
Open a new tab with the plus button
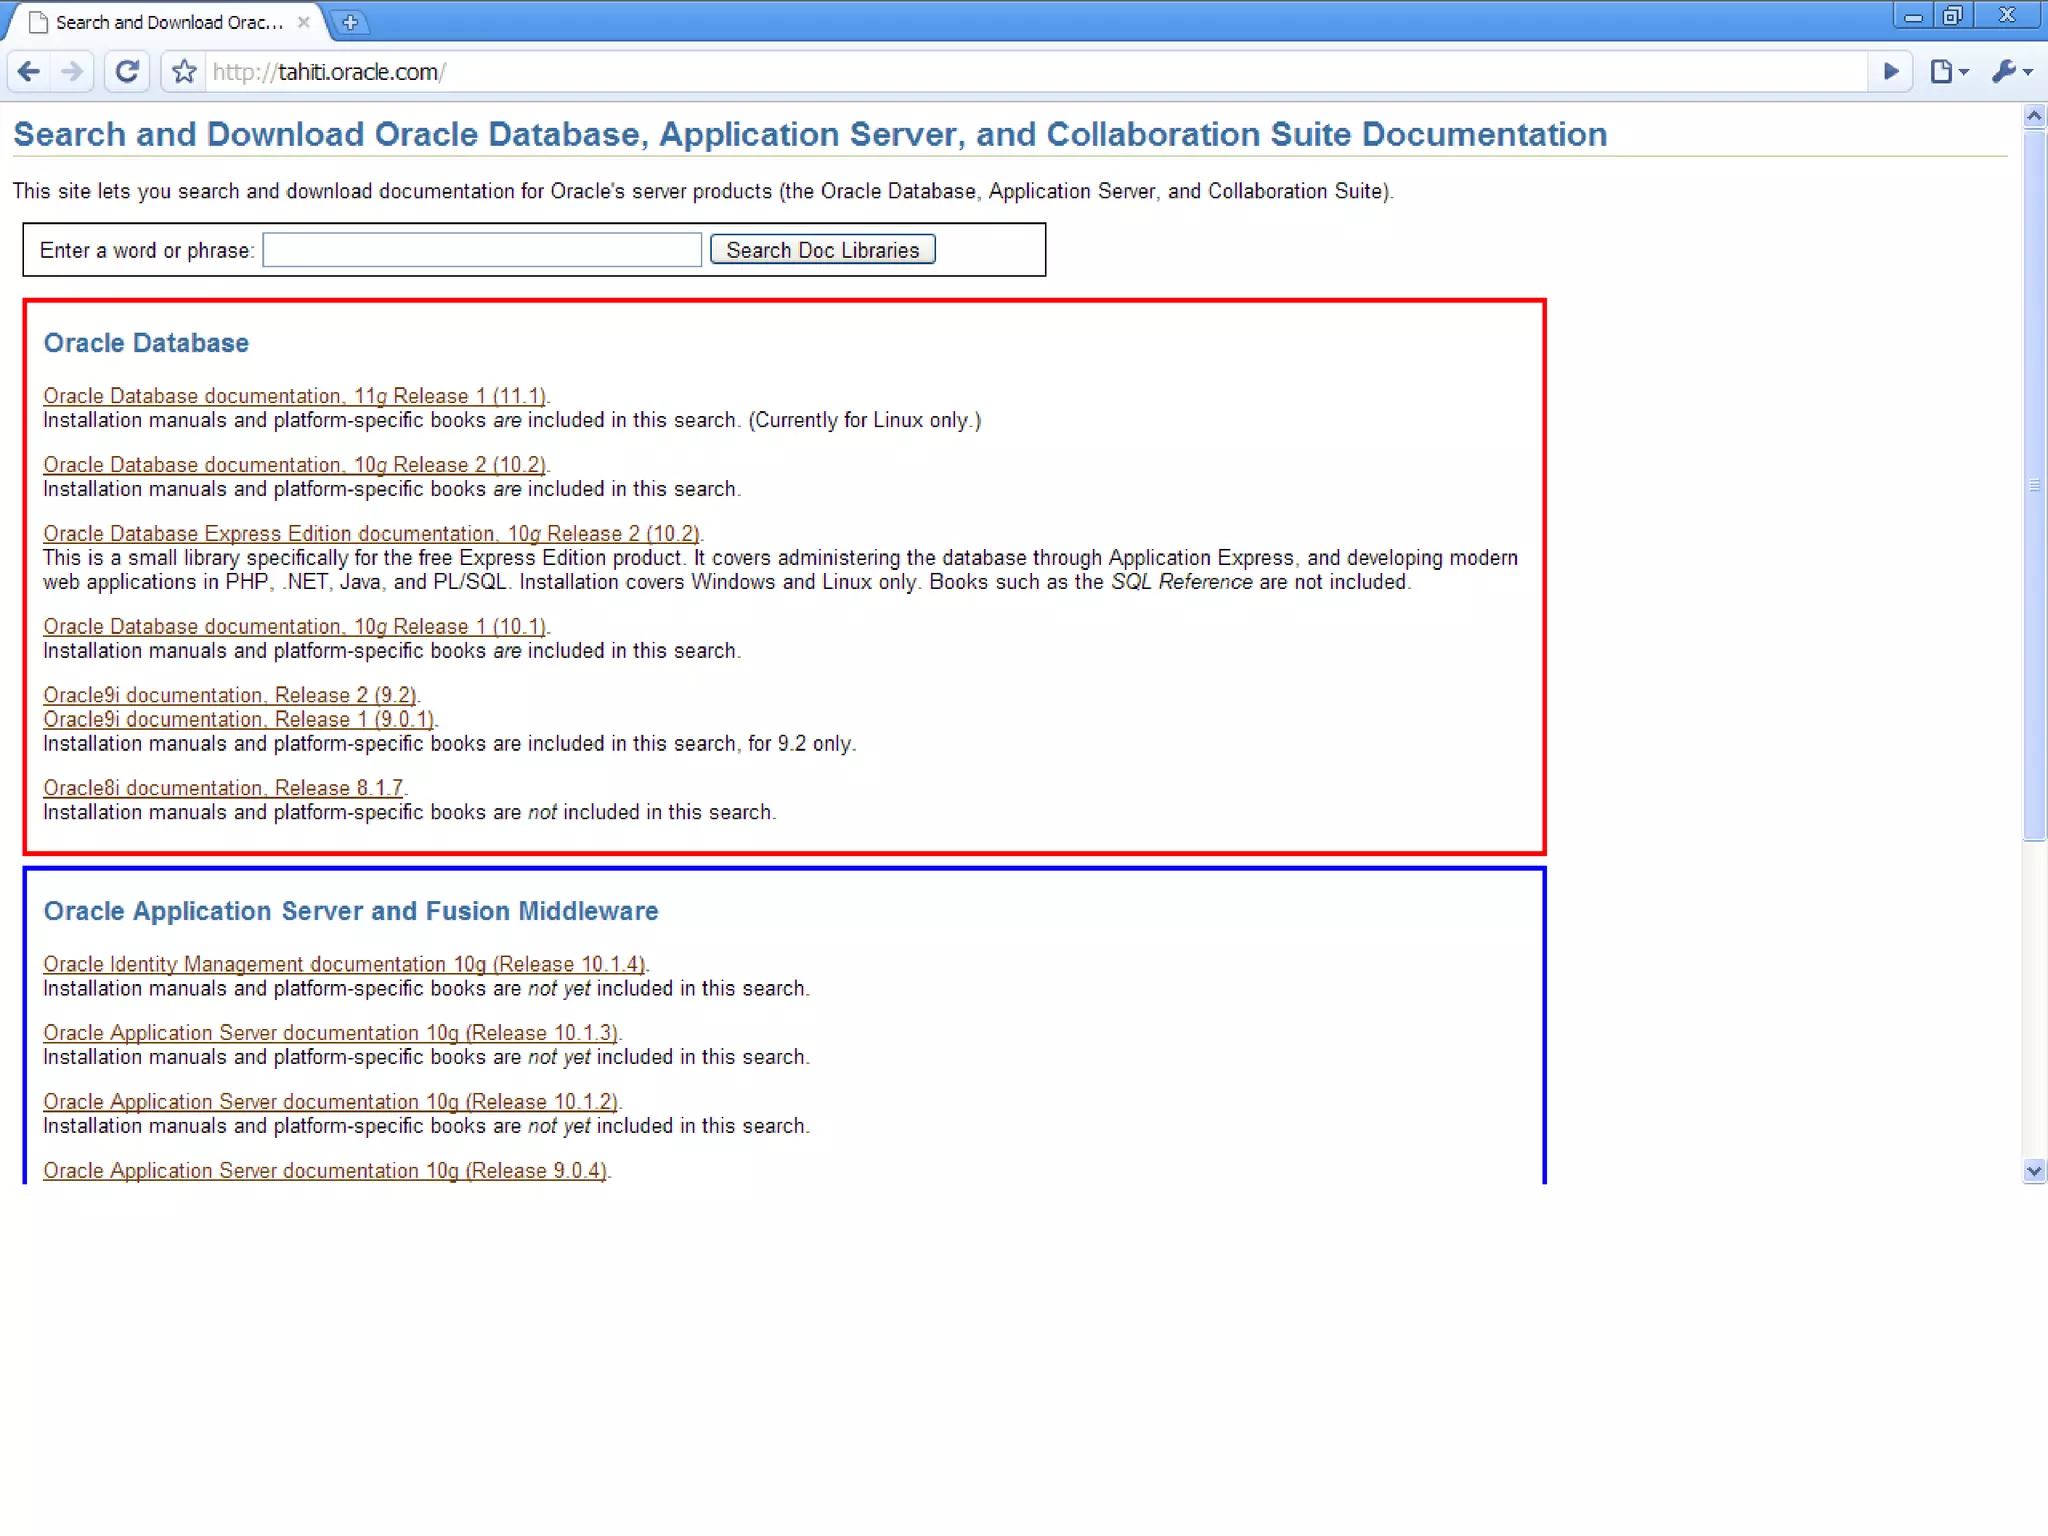click(x=350, y=22)
